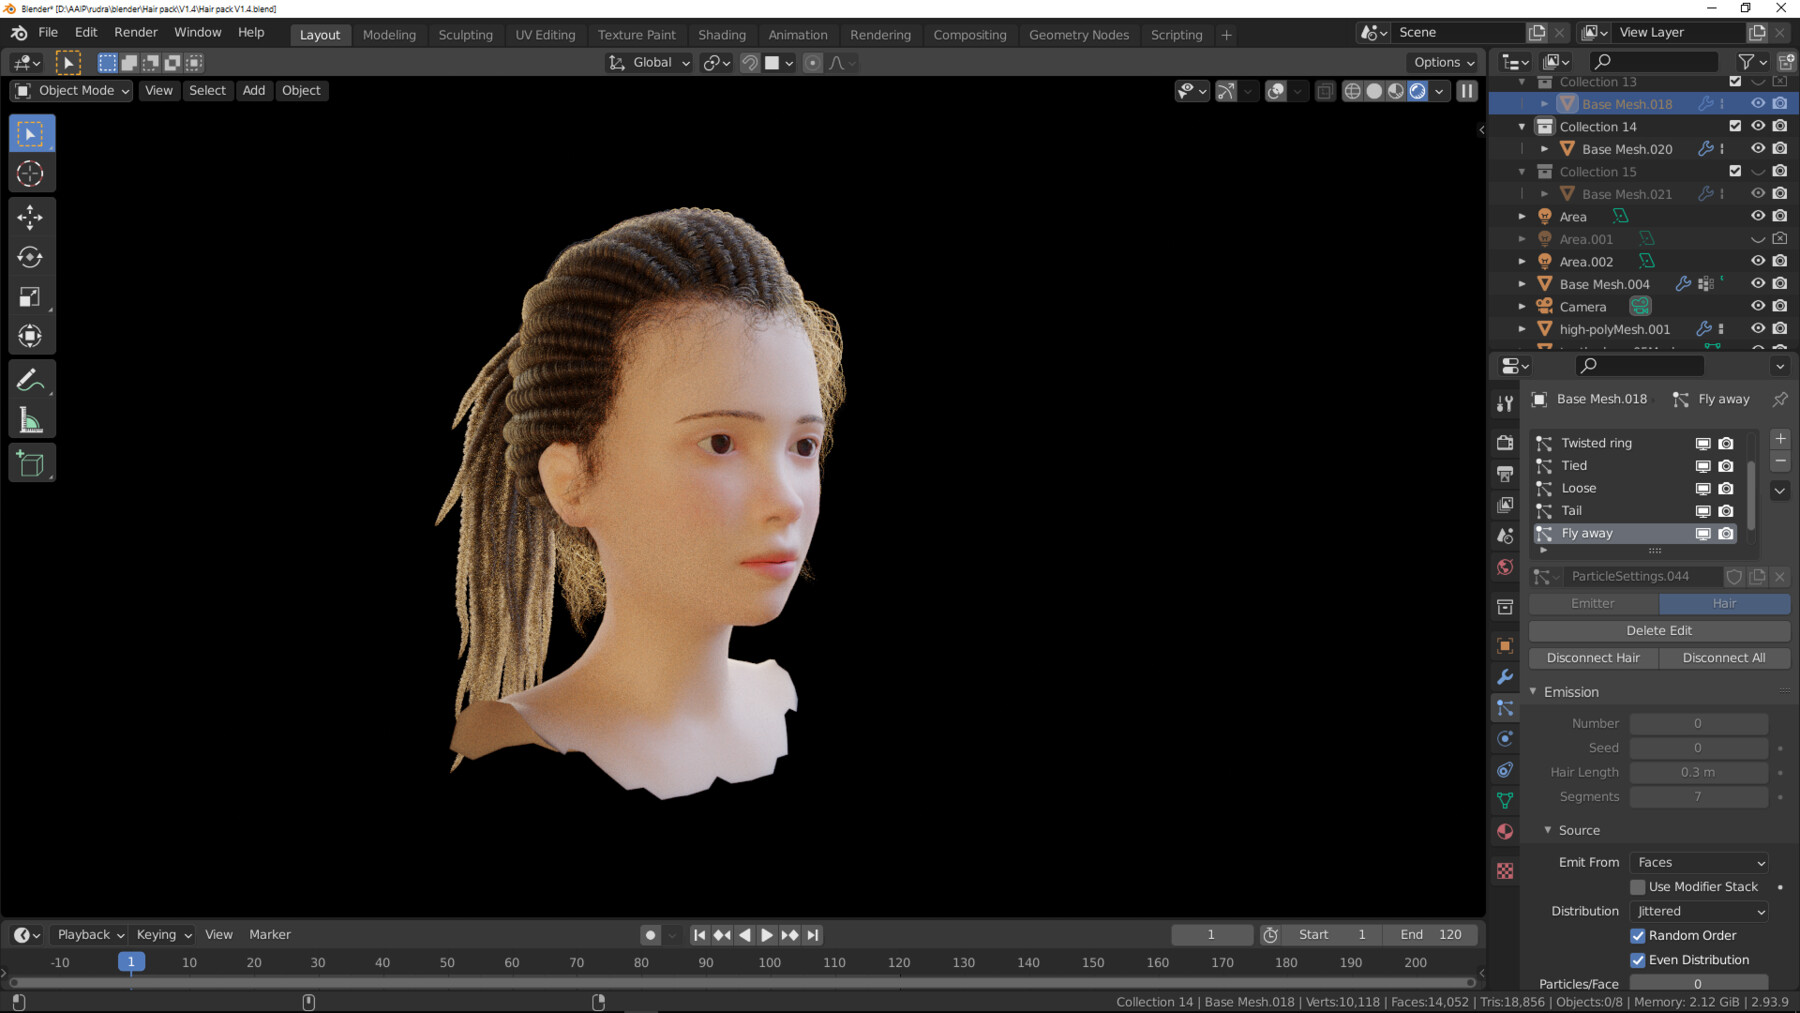Expand Base Mesh.020 in the outliner
This screenshot has height=1013, width=1800.
click(x=1545, y=148)
